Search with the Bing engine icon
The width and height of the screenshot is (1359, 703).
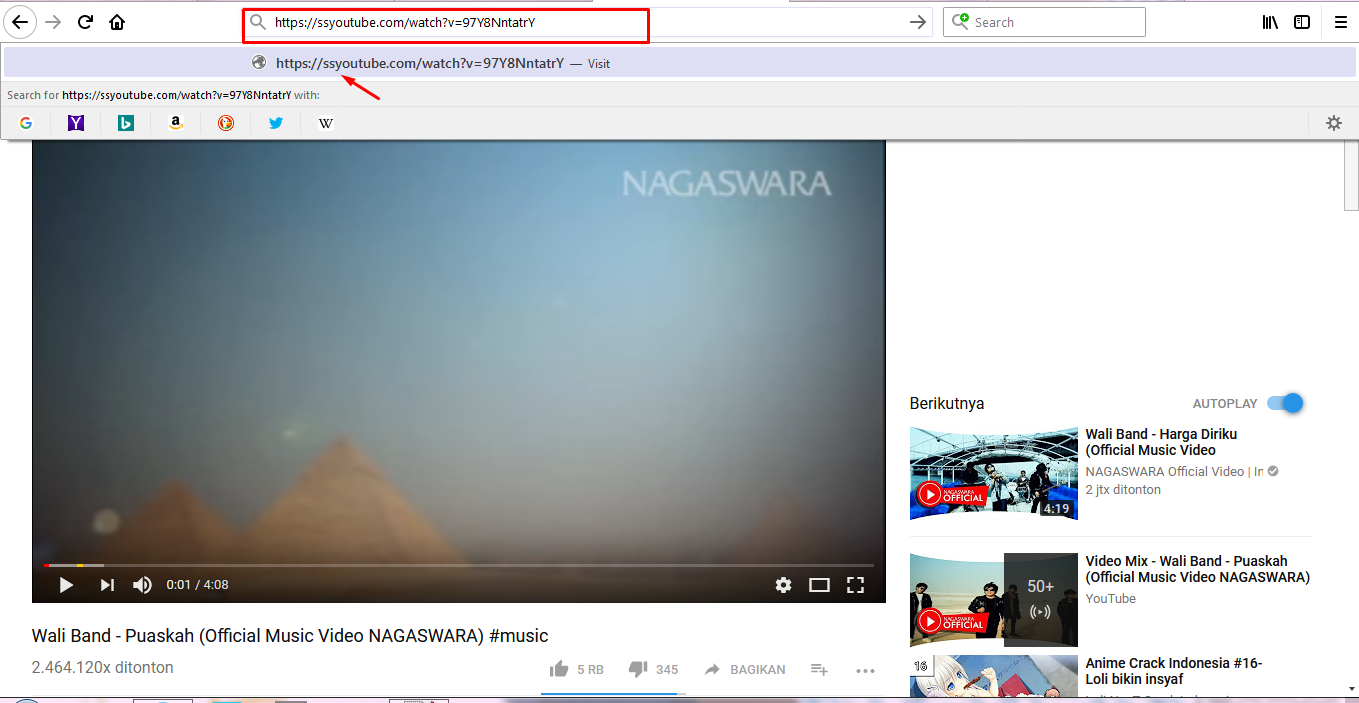coord(126,123)
